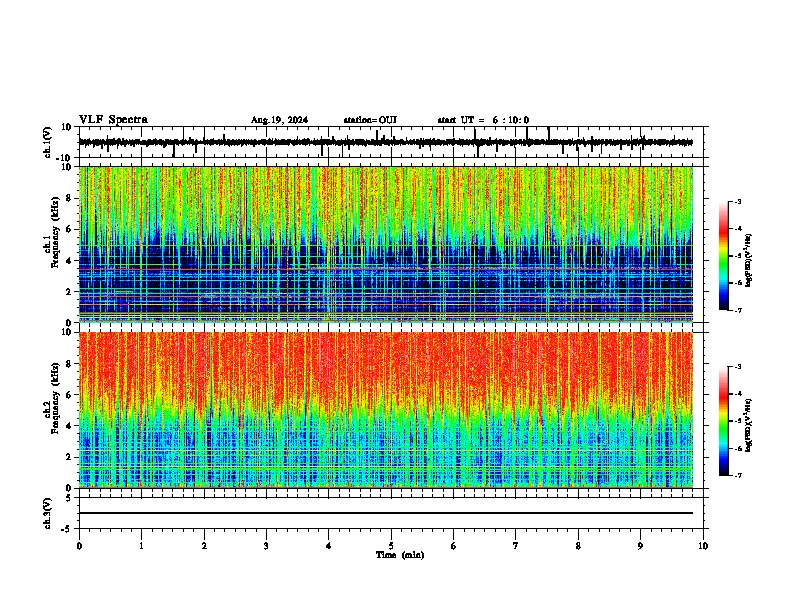Click time axis tick label "8"
792x612 pixels.
pyautogui.click(x=578, y=546)
